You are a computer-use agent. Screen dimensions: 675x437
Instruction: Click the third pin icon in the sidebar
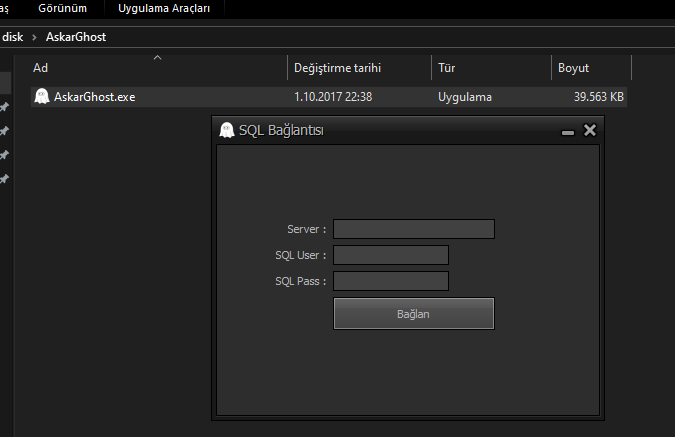pos(4,155)
